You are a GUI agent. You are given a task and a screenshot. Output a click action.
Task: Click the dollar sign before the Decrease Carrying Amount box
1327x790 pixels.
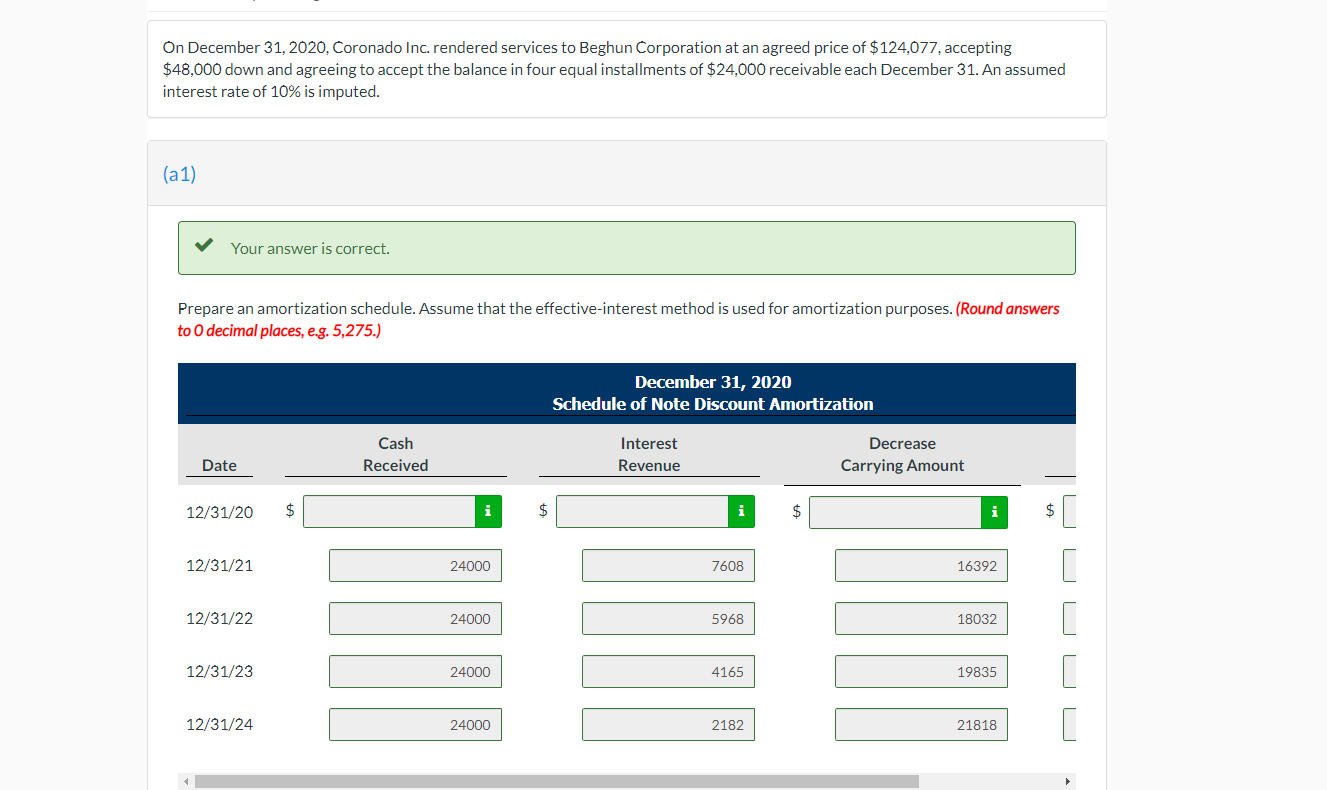[x=796, y=511]
